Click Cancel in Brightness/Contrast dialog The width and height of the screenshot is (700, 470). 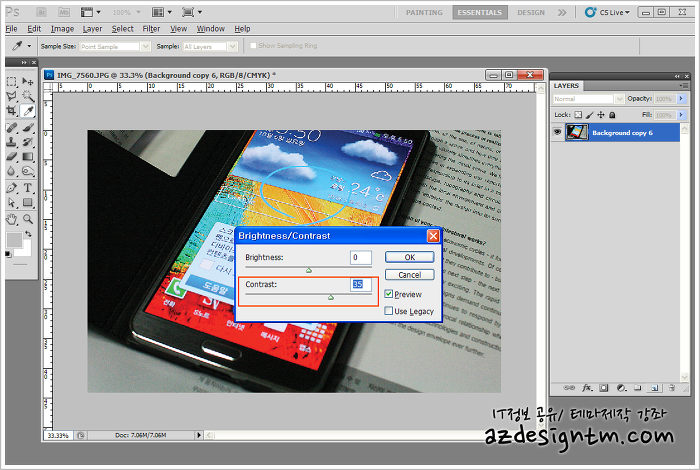tap(409, 275)
